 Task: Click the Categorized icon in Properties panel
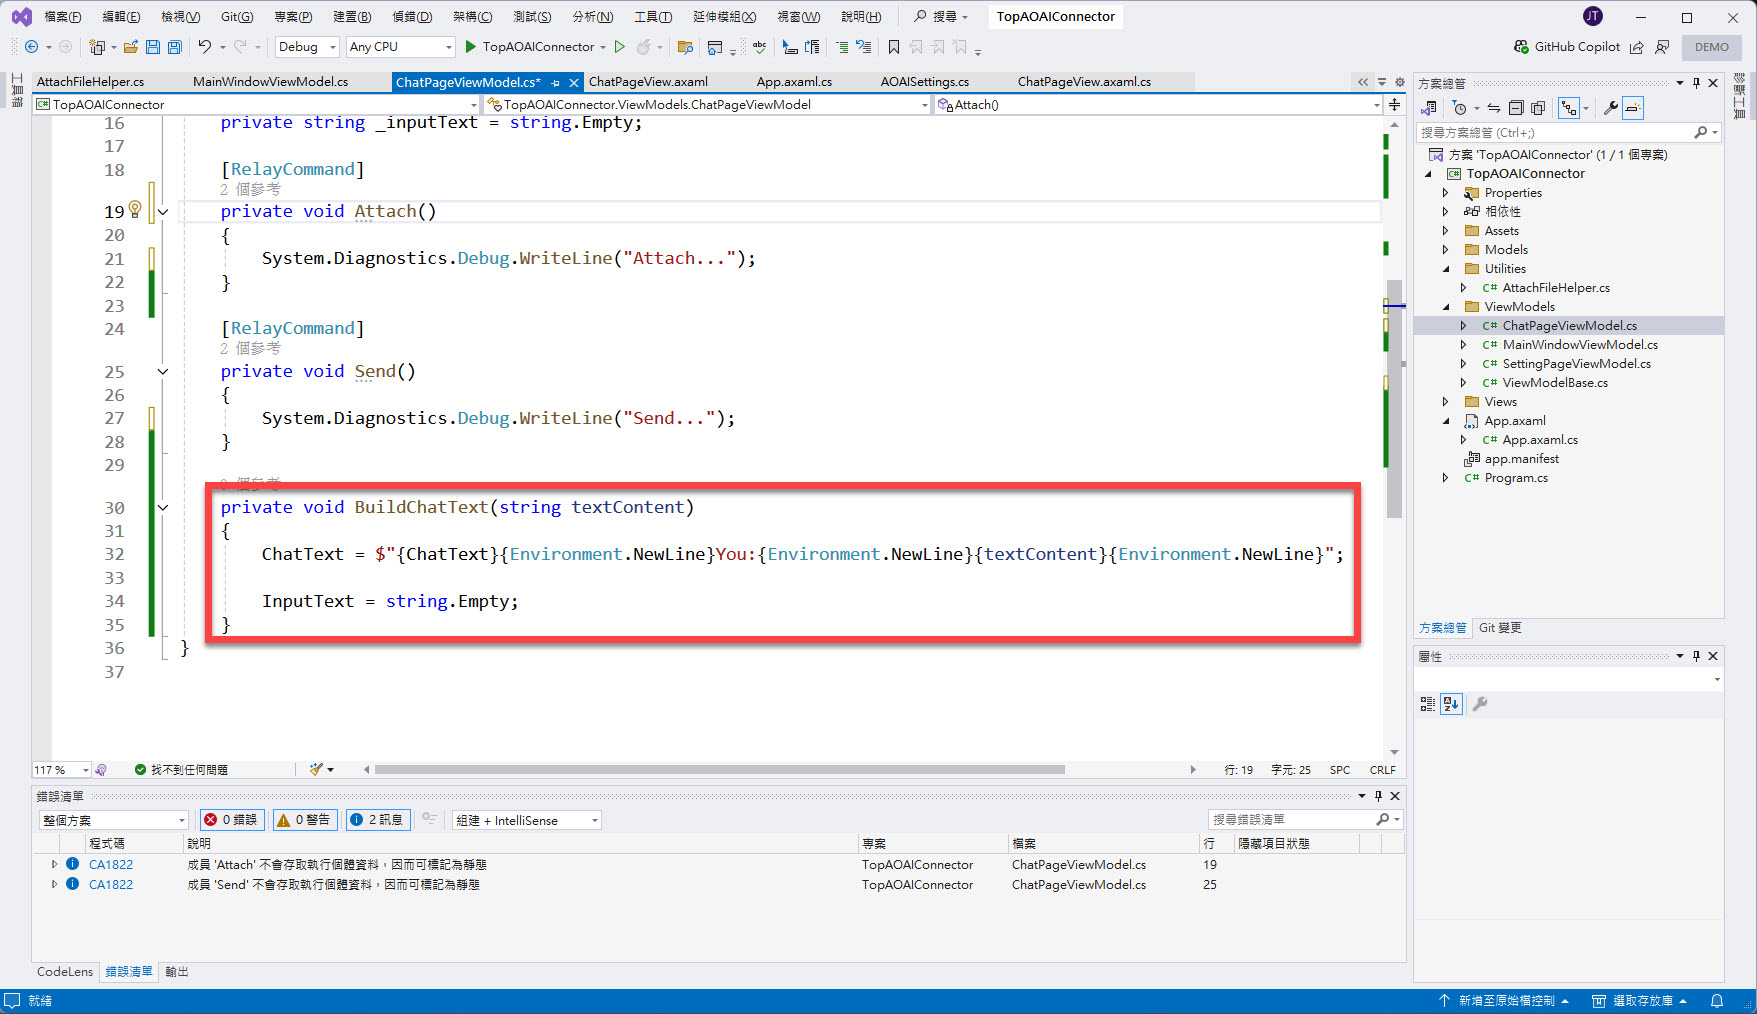[x=1428, y=704]
